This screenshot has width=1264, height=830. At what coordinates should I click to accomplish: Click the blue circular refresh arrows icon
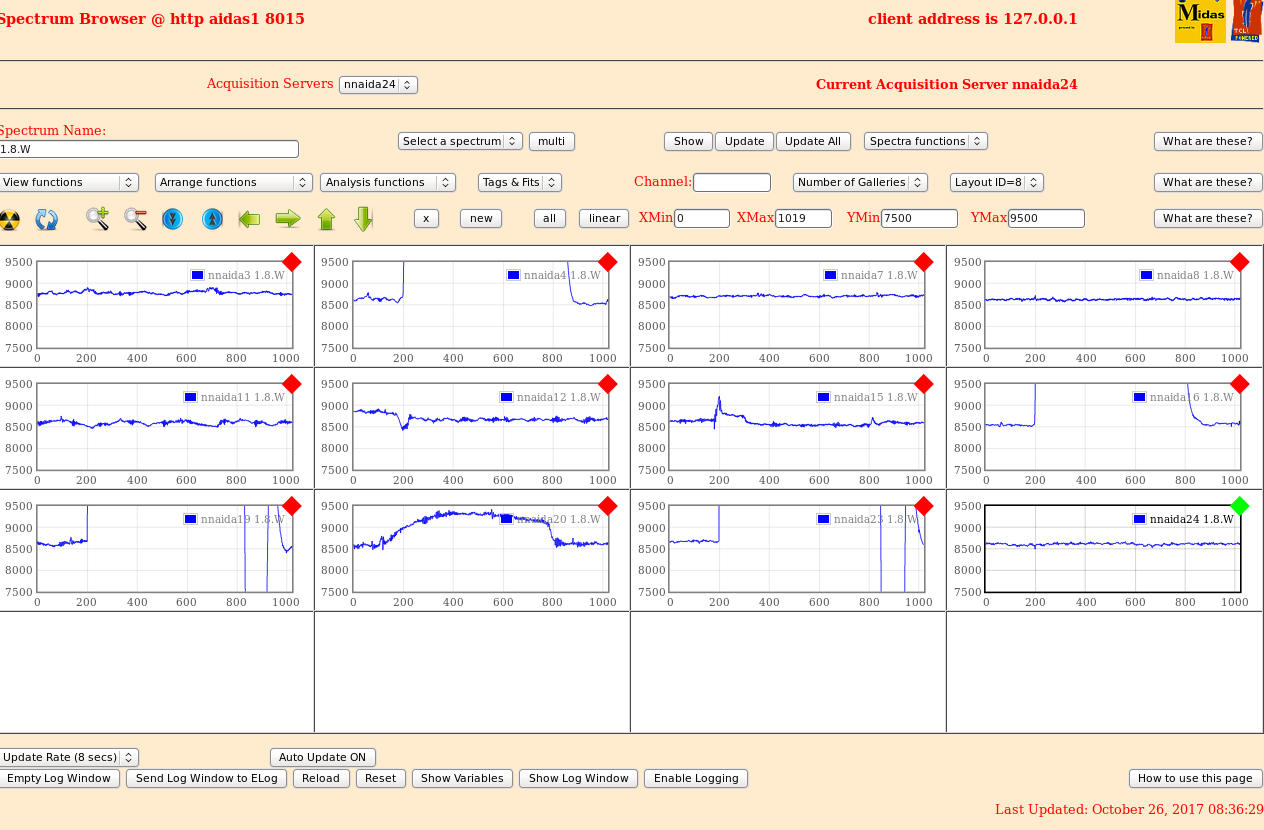point(46,219)
